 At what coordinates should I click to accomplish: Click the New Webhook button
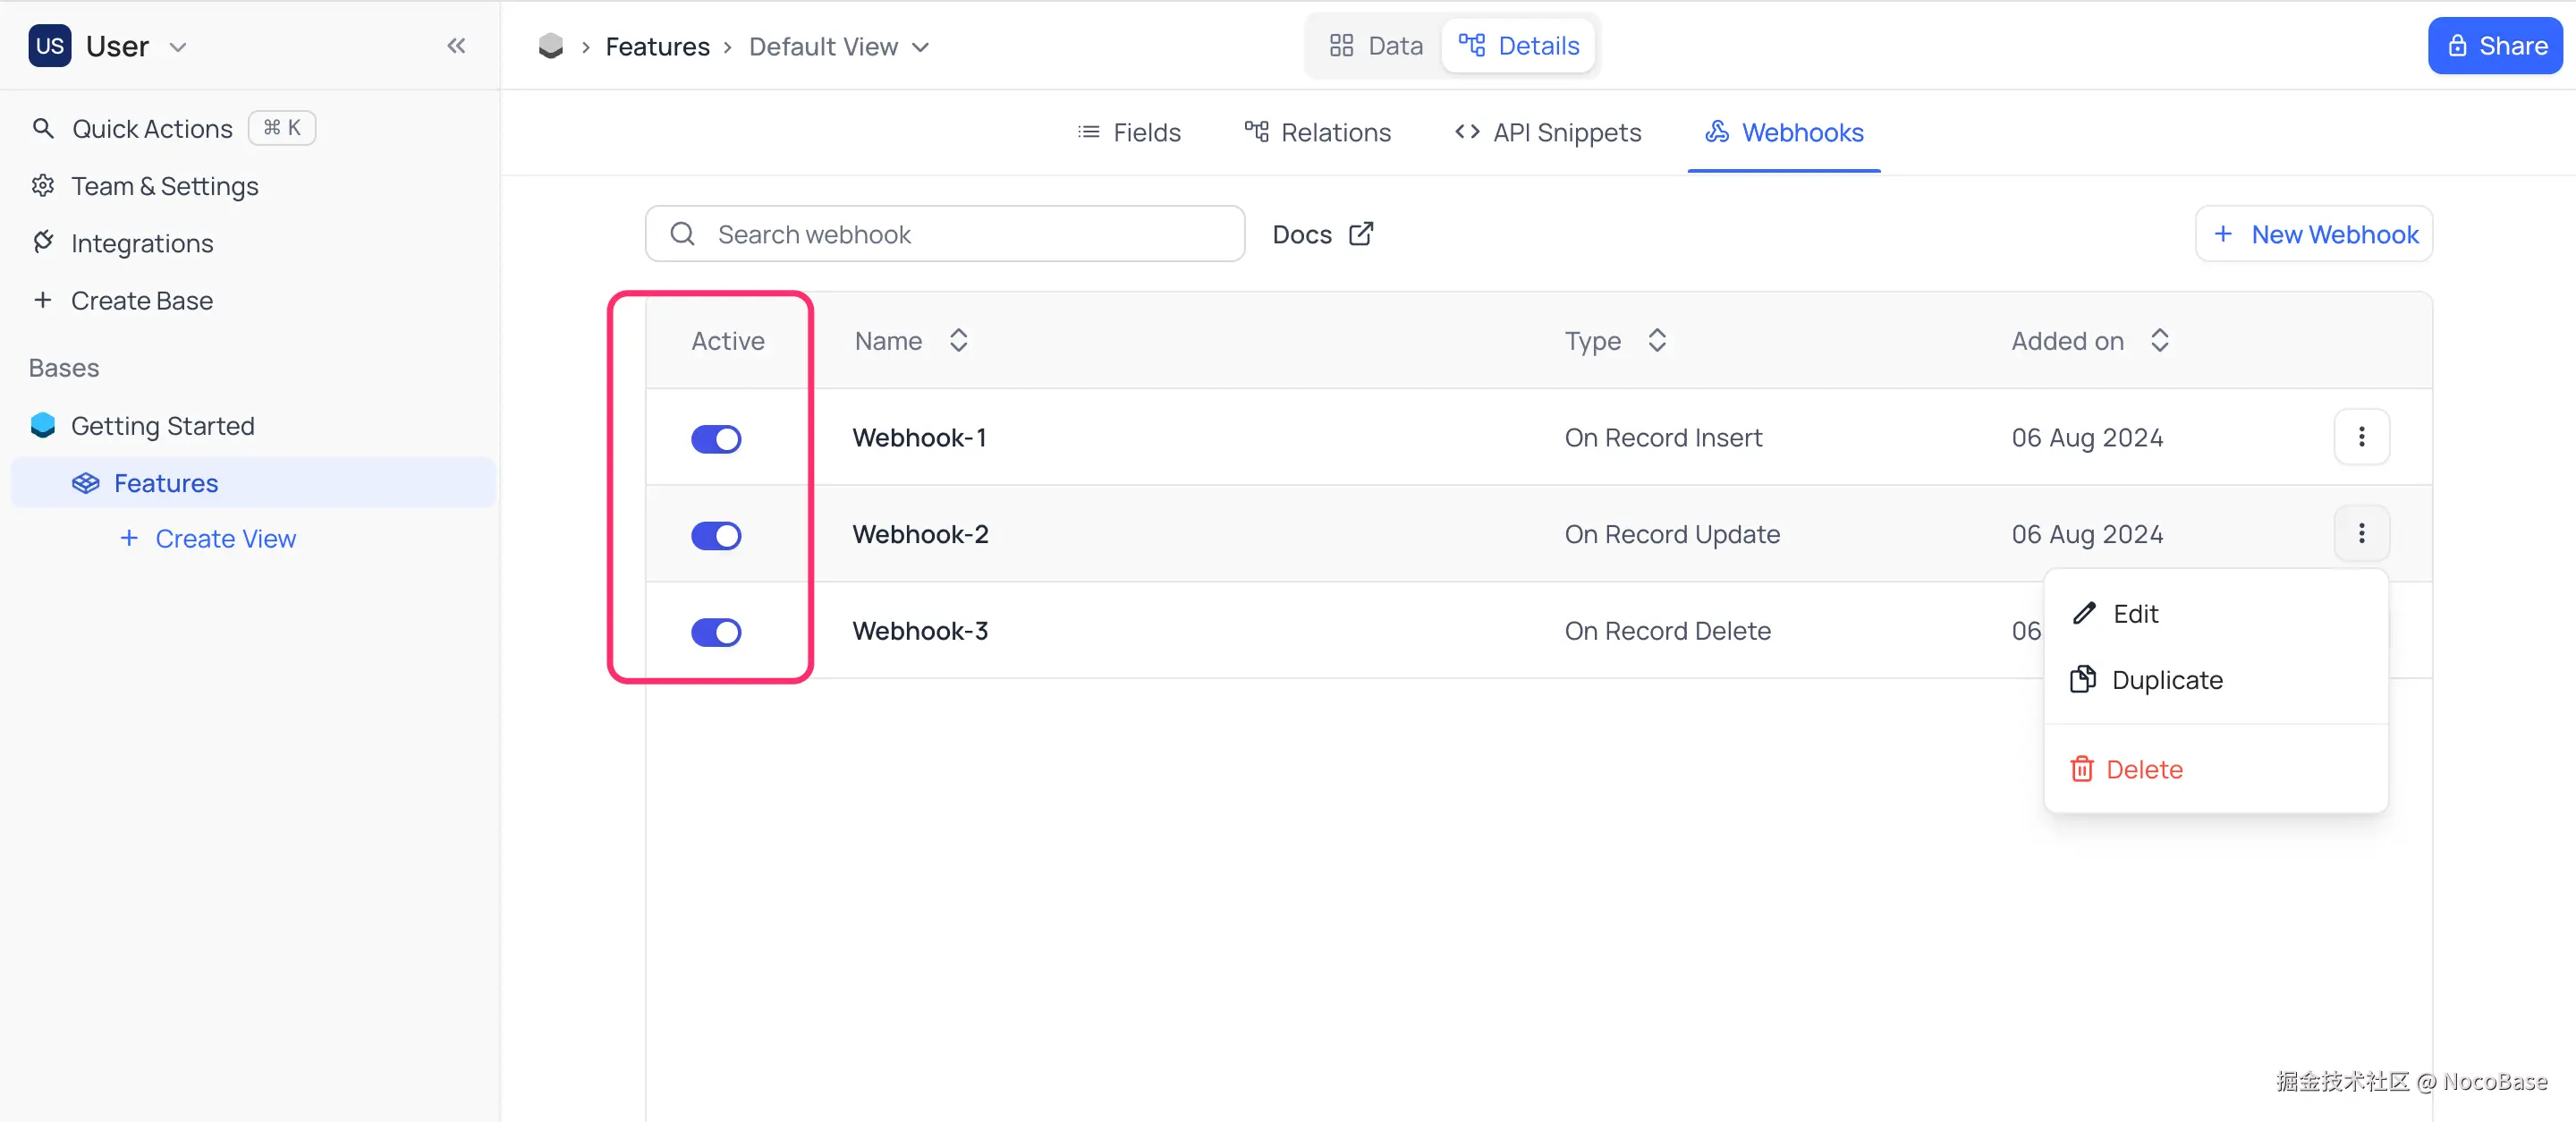pyautogui.click(x=2314, y=234)
